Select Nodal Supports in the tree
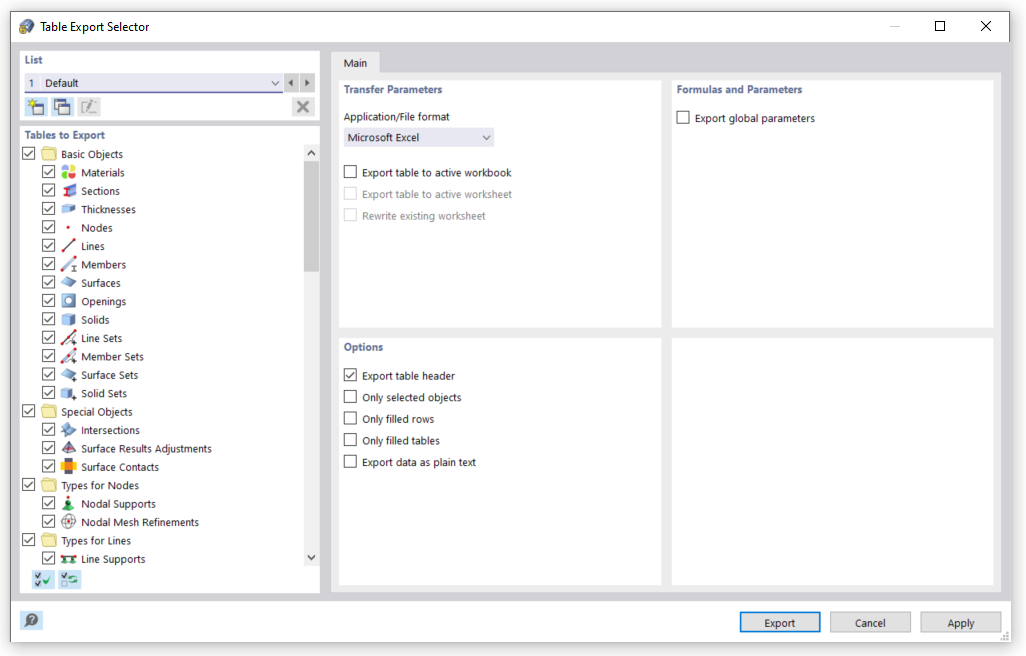The width and height of the screenshot is (1026, 656). [x=118, y=504]
